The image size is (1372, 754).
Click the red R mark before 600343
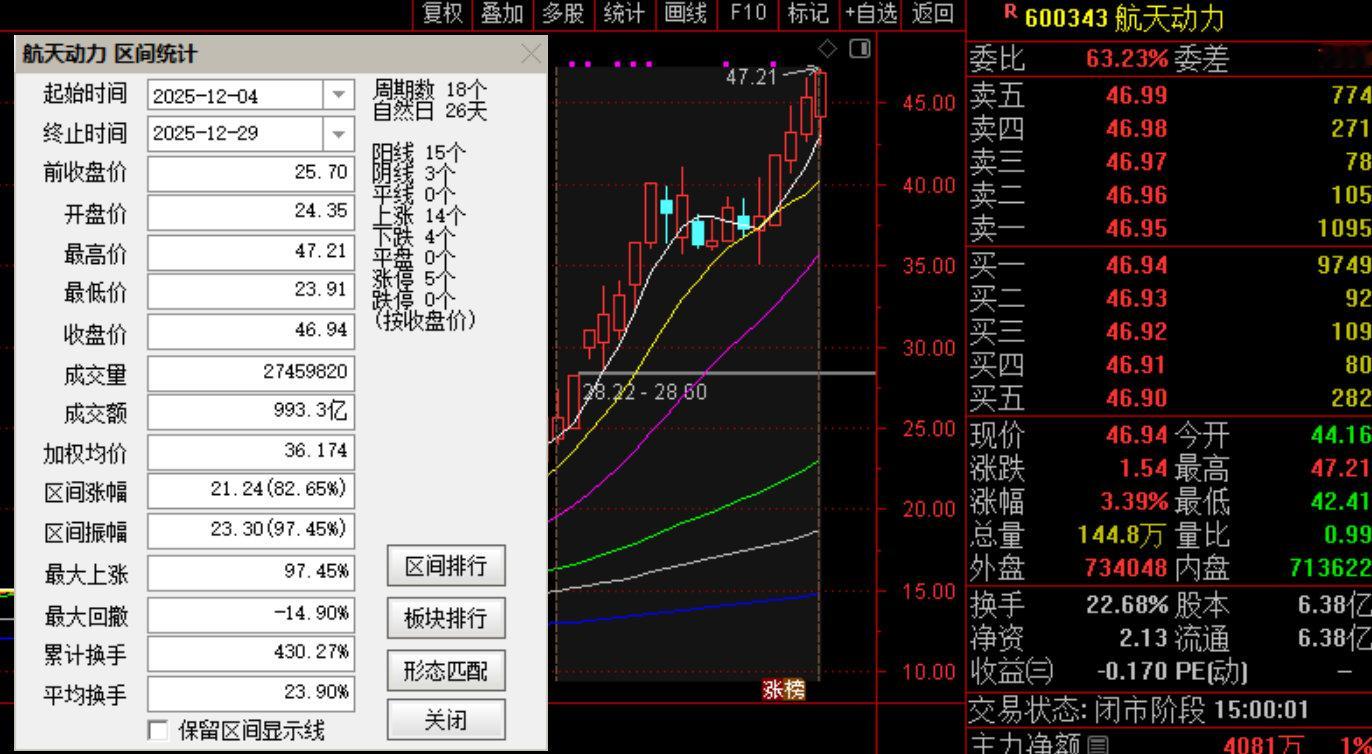(x=1010, y=13)
